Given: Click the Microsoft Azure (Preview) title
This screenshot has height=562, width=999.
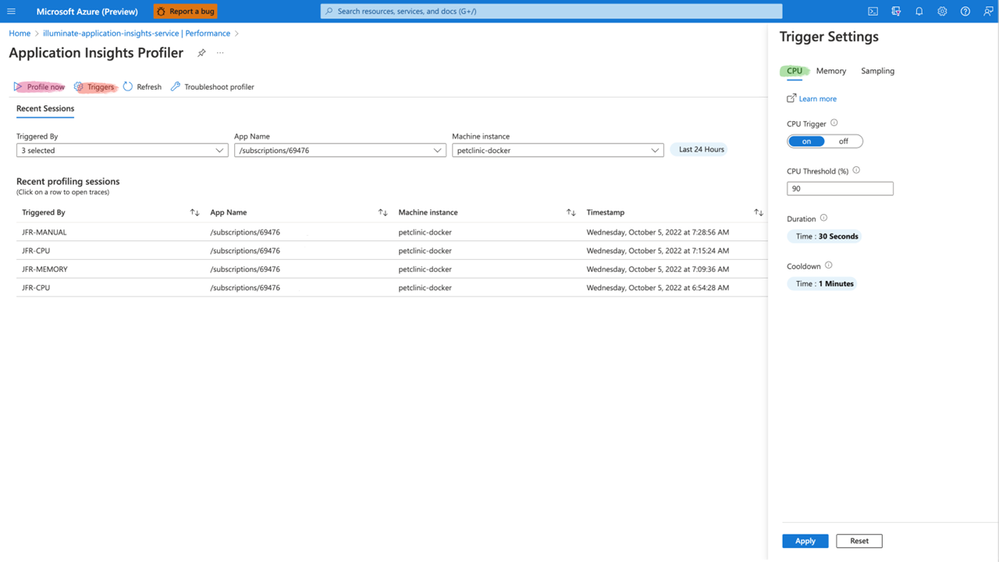Looking at the screenshot, I should (x=87, y=11).
